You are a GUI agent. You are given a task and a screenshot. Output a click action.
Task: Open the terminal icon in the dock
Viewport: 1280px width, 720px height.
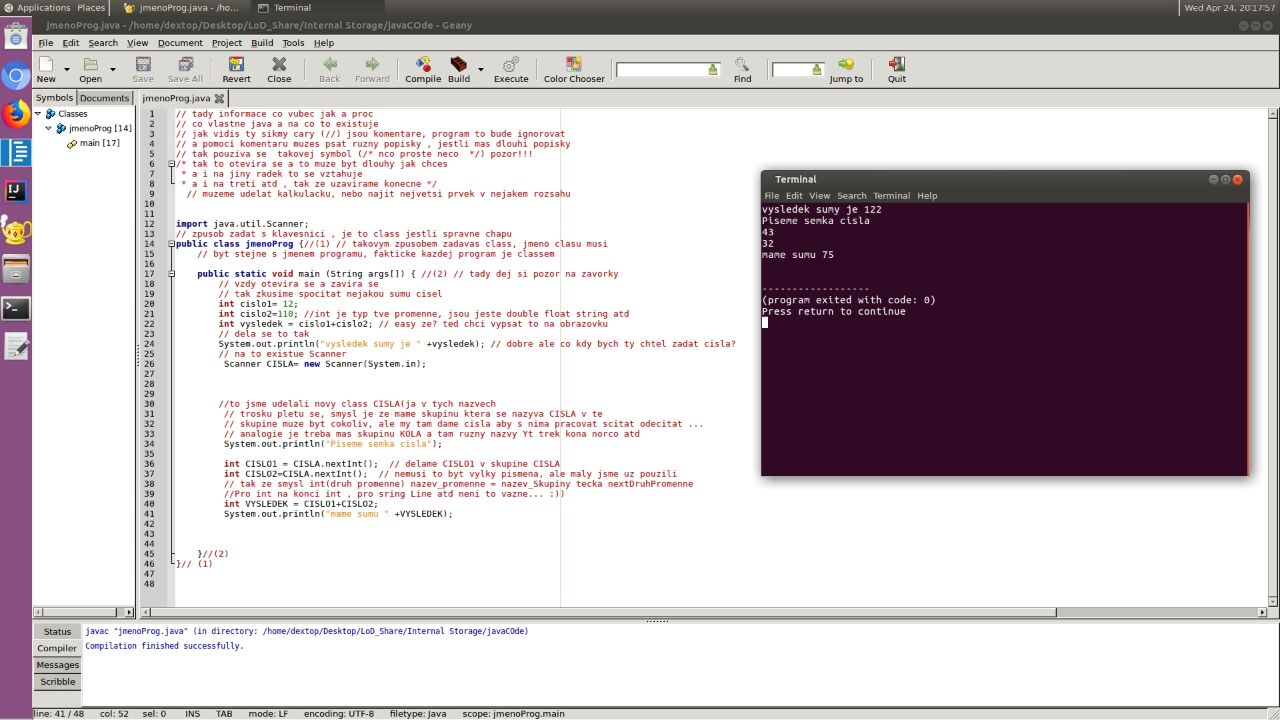(x=15, y=308)
